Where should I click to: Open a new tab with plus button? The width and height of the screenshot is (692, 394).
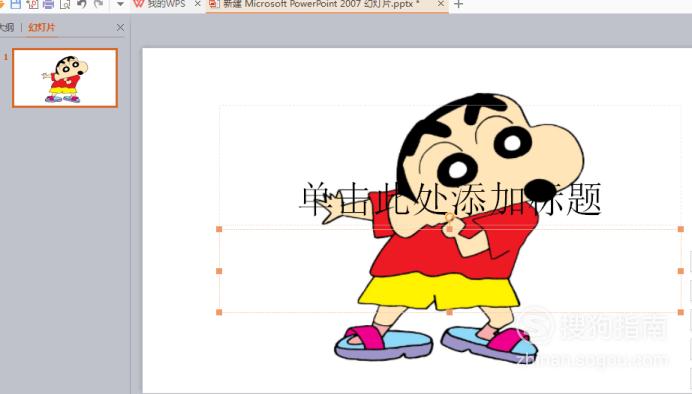point(459,4)
